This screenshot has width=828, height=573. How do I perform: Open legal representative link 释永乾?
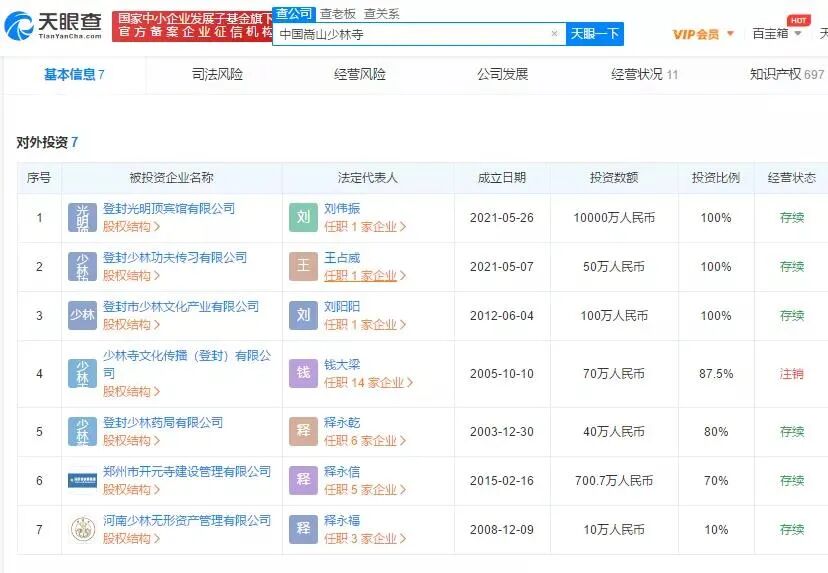click(x=342, y=422)
